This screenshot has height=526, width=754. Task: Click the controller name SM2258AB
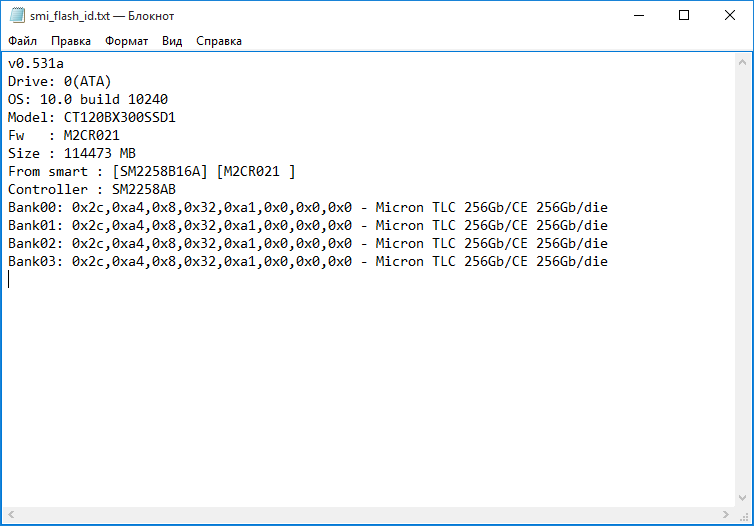pyautogui.click(x=144, y=189)
